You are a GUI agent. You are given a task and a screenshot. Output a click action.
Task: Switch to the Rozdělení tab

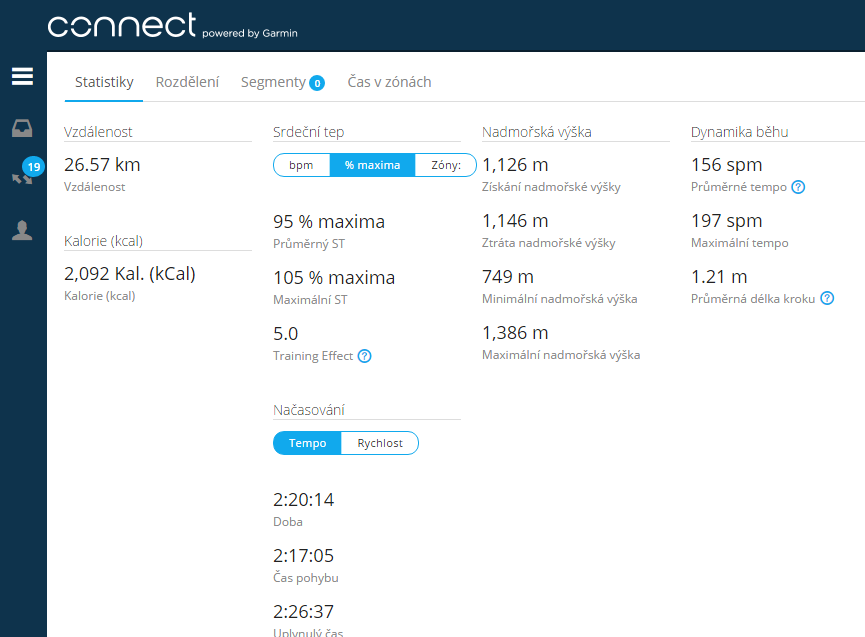click(187, 82)
